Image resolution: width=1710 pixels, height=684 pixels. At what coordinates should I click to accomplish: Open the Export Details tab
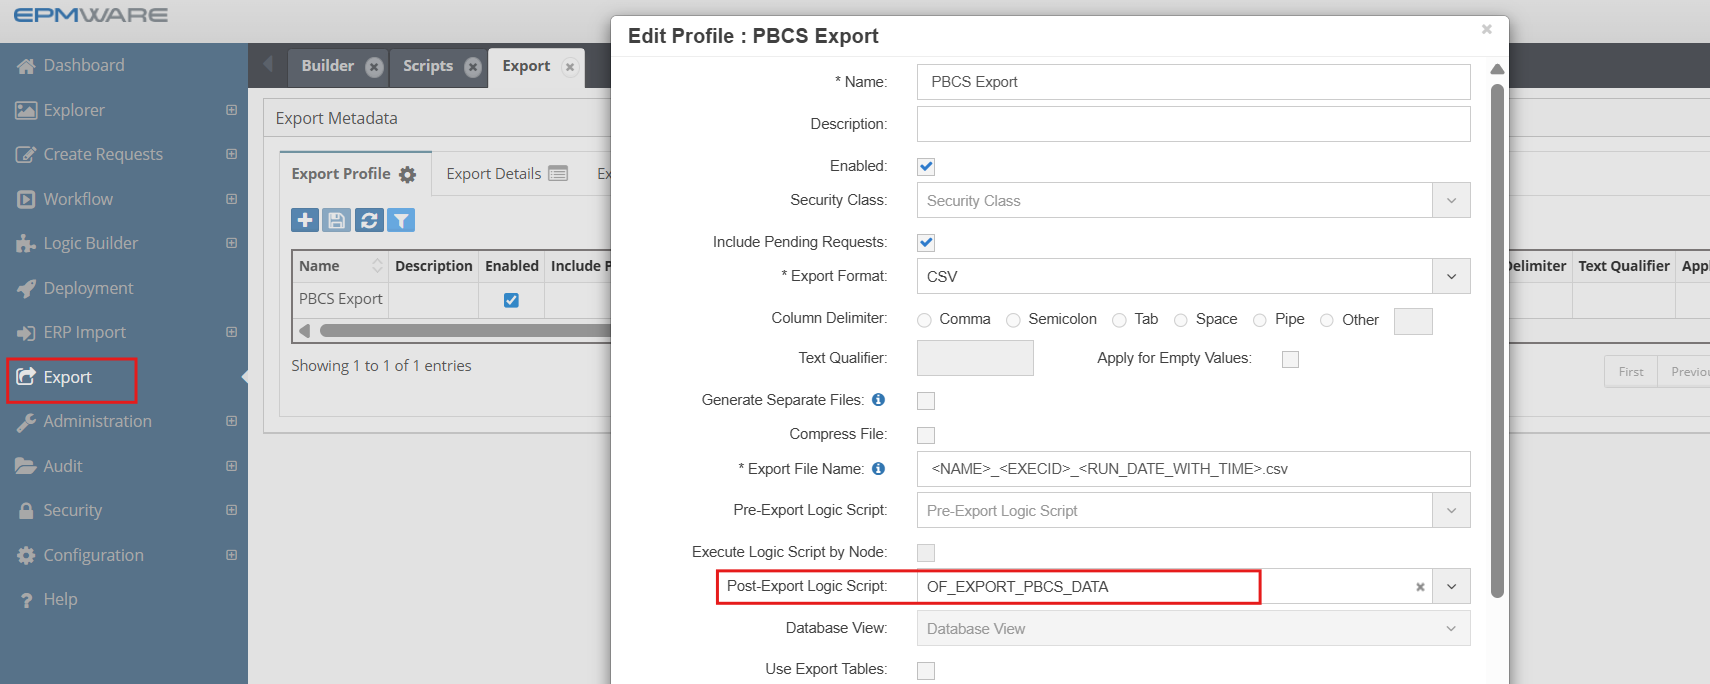pos(506,174)
